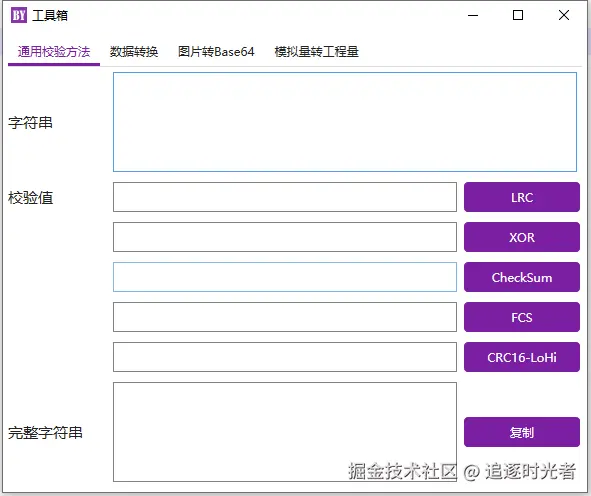Click the XOR button
The image size is (591, 496).
pyautogui.click(x=522, y=237)
